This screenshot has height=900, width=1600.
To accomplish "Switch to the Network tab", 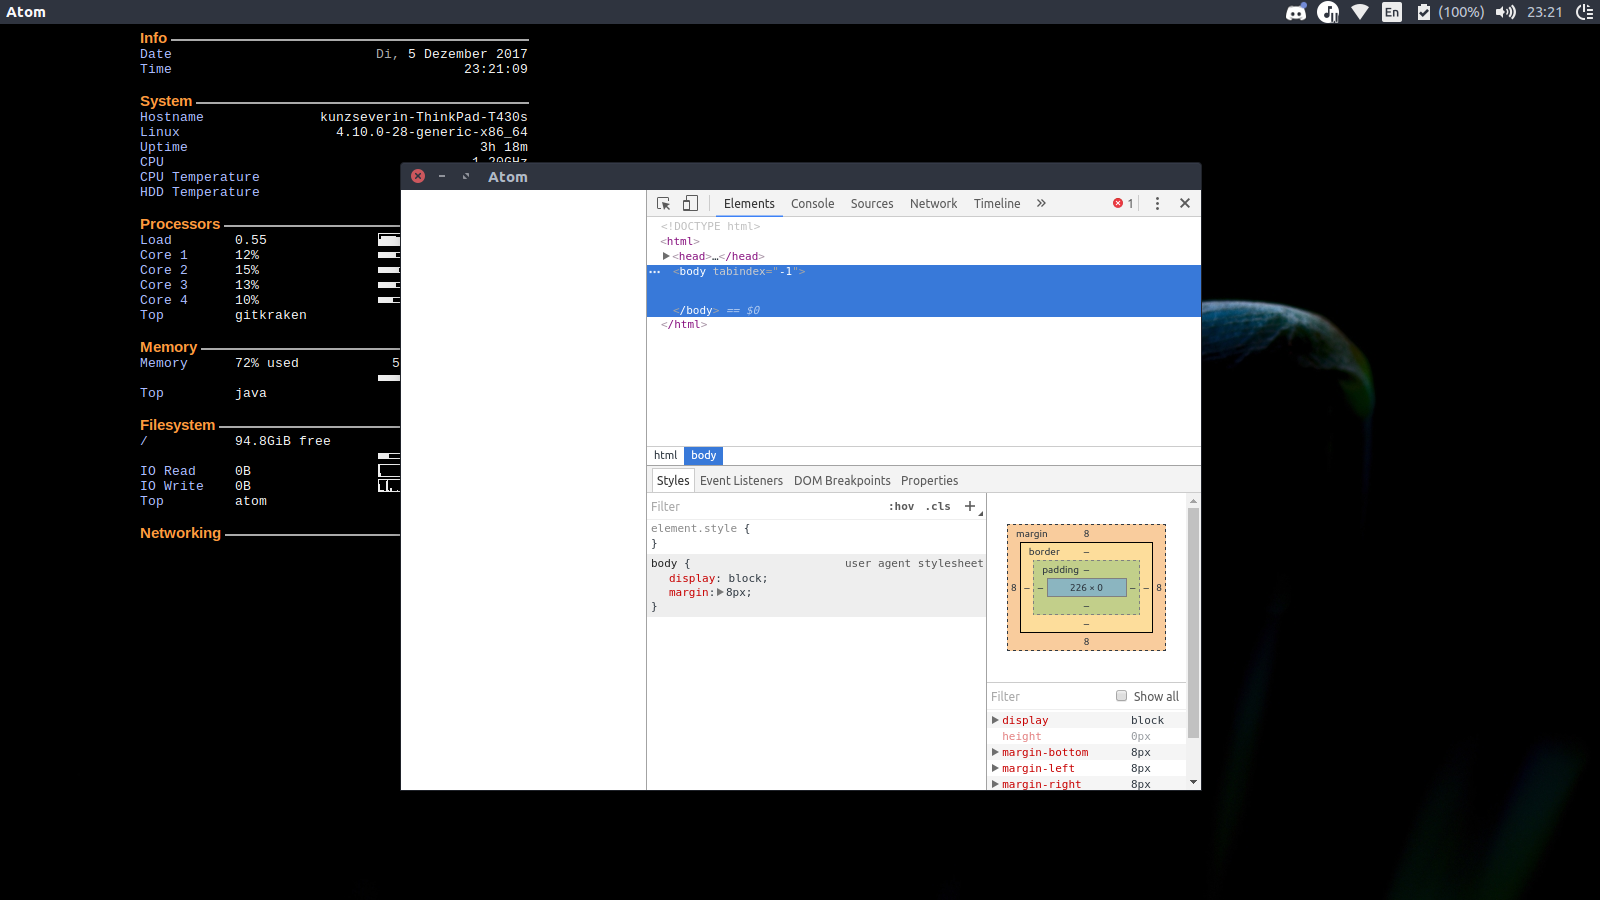I will point(933,203).
